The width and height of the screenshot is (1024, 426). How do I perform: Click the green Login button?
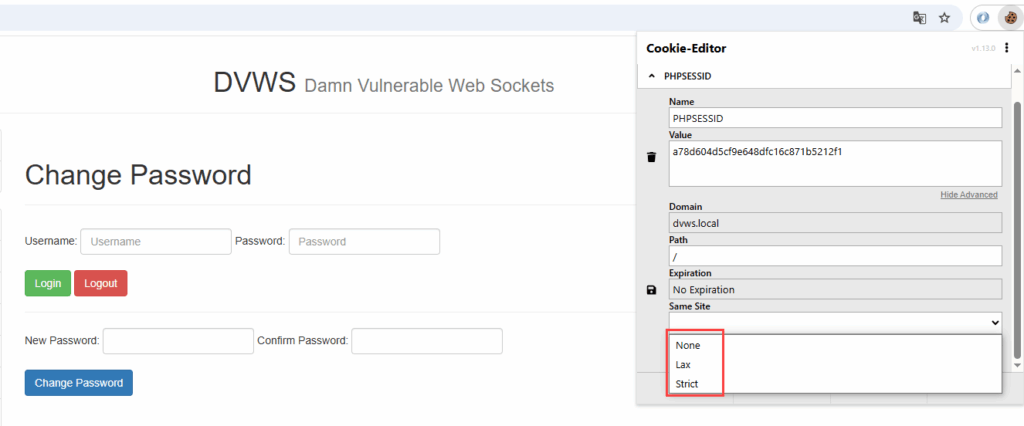point(48,283)
